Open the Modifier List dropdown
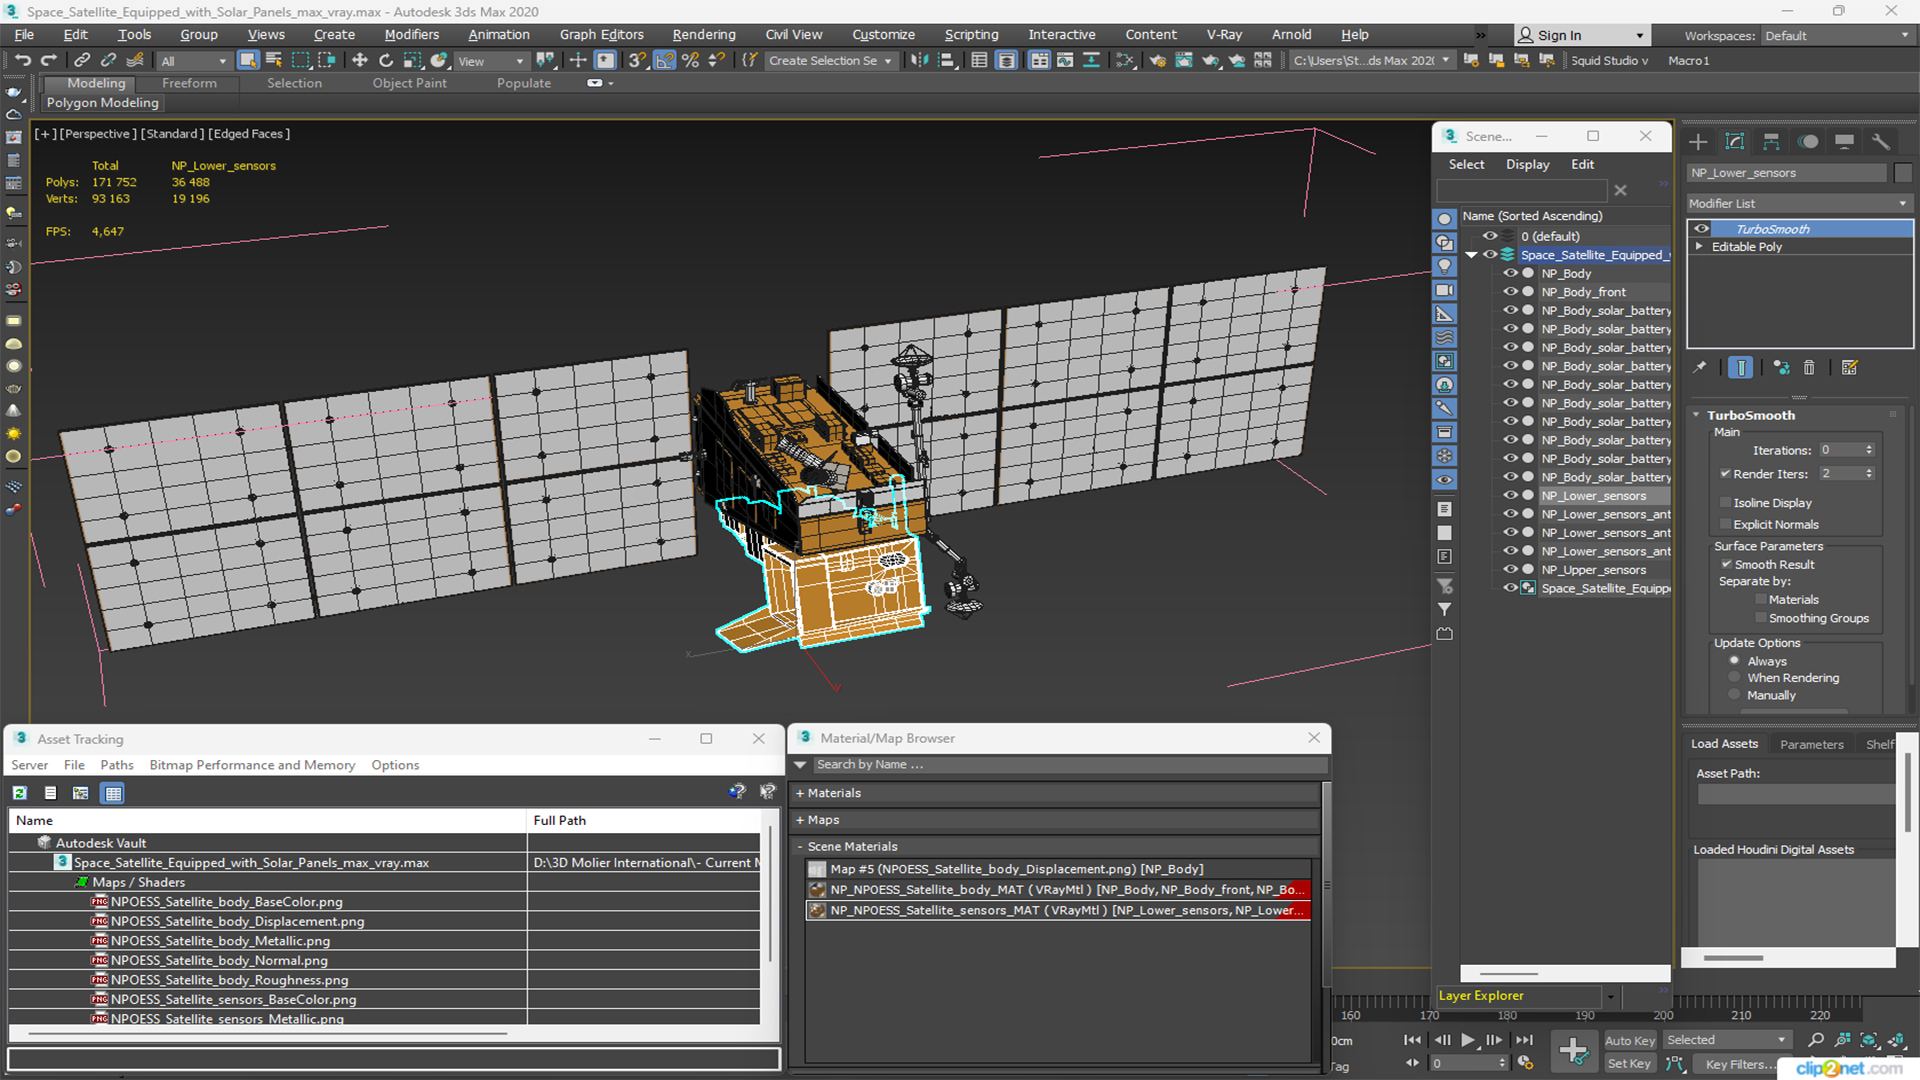1920x1080 pixels. [1798, 203]
